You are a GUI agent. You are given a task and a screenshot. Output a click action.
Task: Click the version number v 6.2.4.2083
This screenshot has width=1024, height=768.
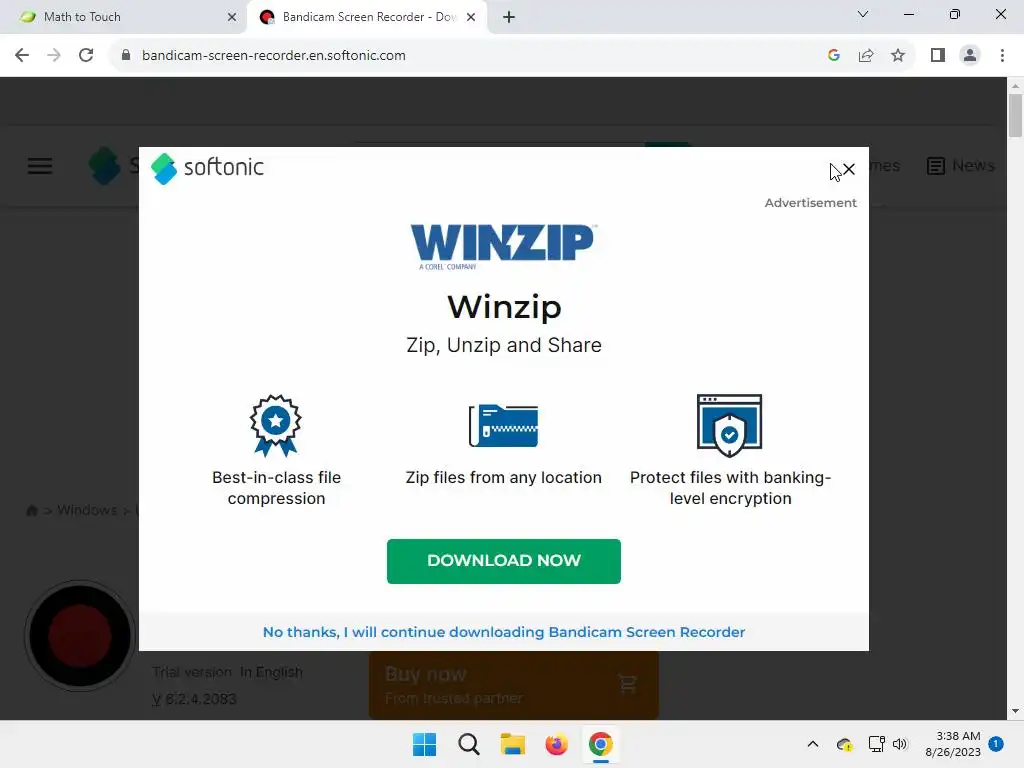(x=194, y=699)
